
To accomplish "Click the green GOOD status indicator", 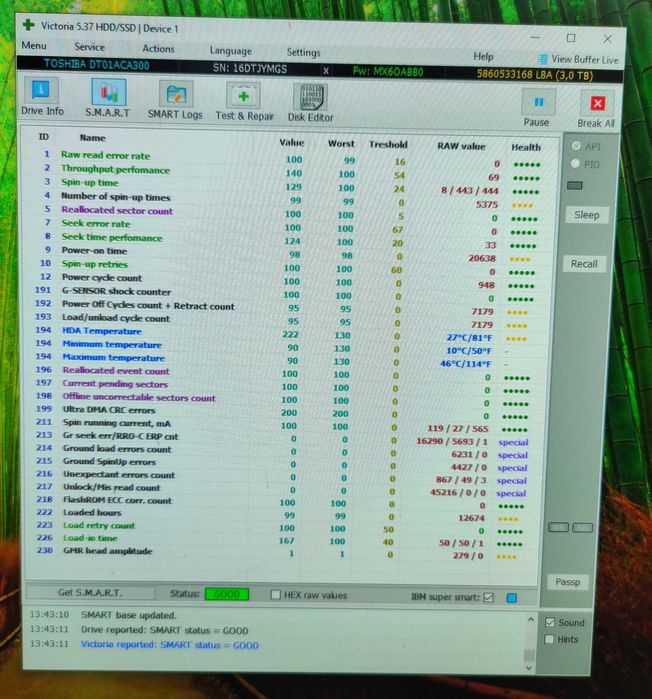I will point(227,594).
